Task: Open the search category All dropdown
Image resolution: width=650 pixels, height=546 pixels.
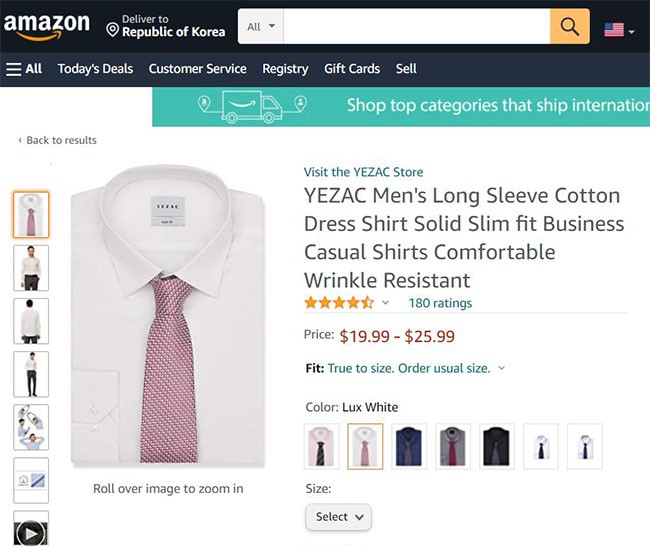Action: (261, 26)
